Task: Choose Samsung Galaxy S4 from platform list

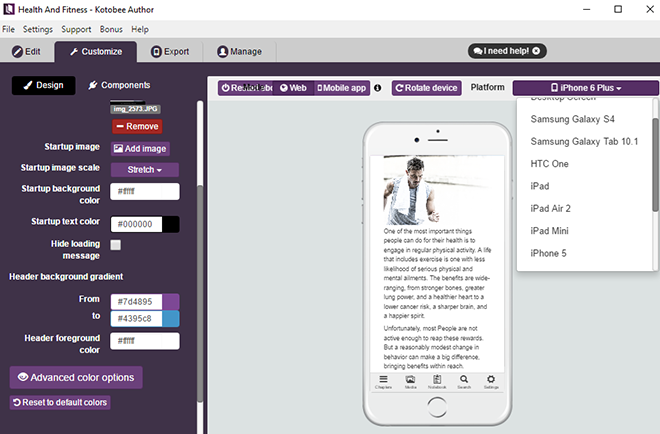Action: 571,119
